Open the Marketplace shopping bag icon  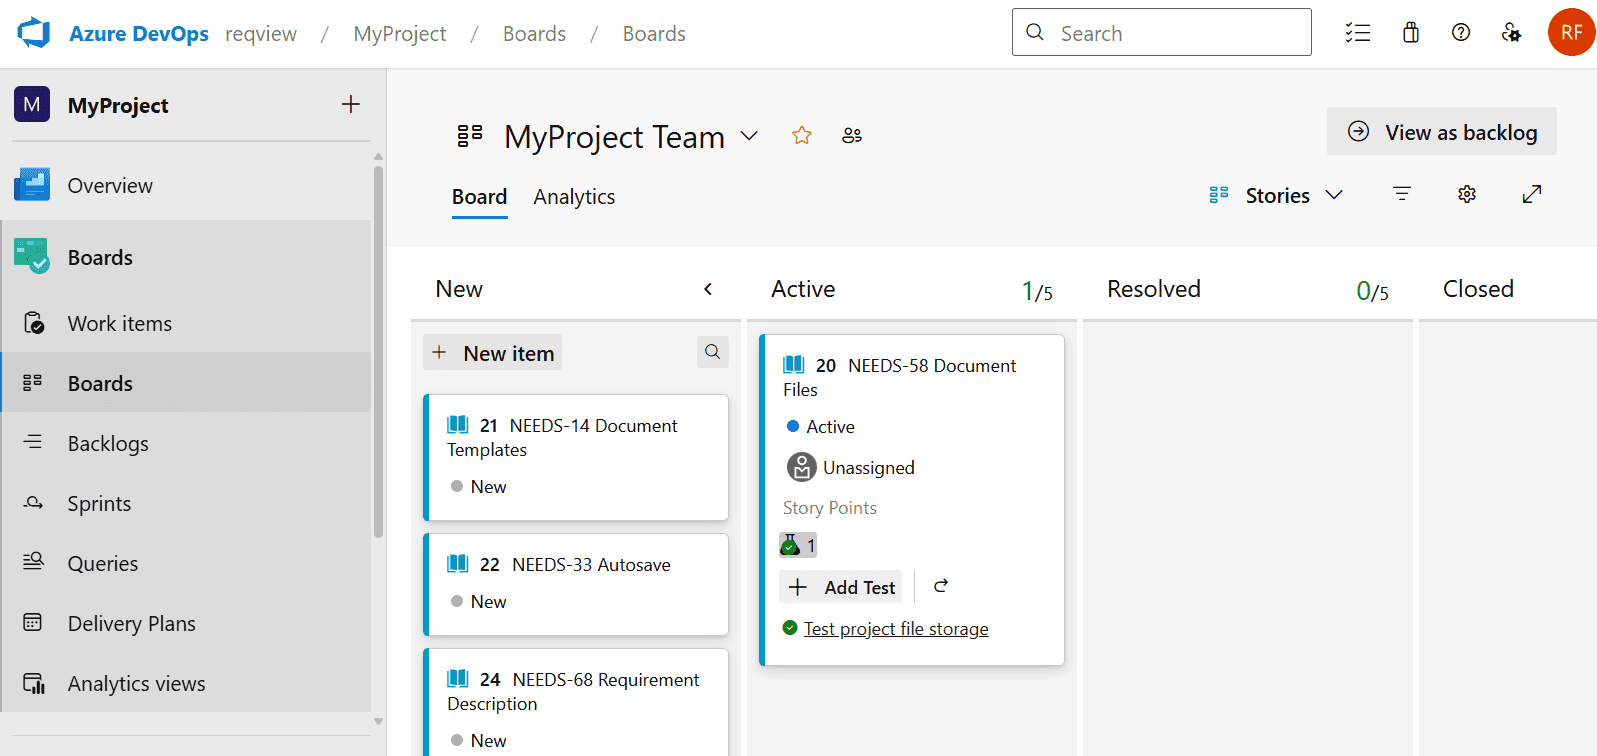tap(1410, 33)
